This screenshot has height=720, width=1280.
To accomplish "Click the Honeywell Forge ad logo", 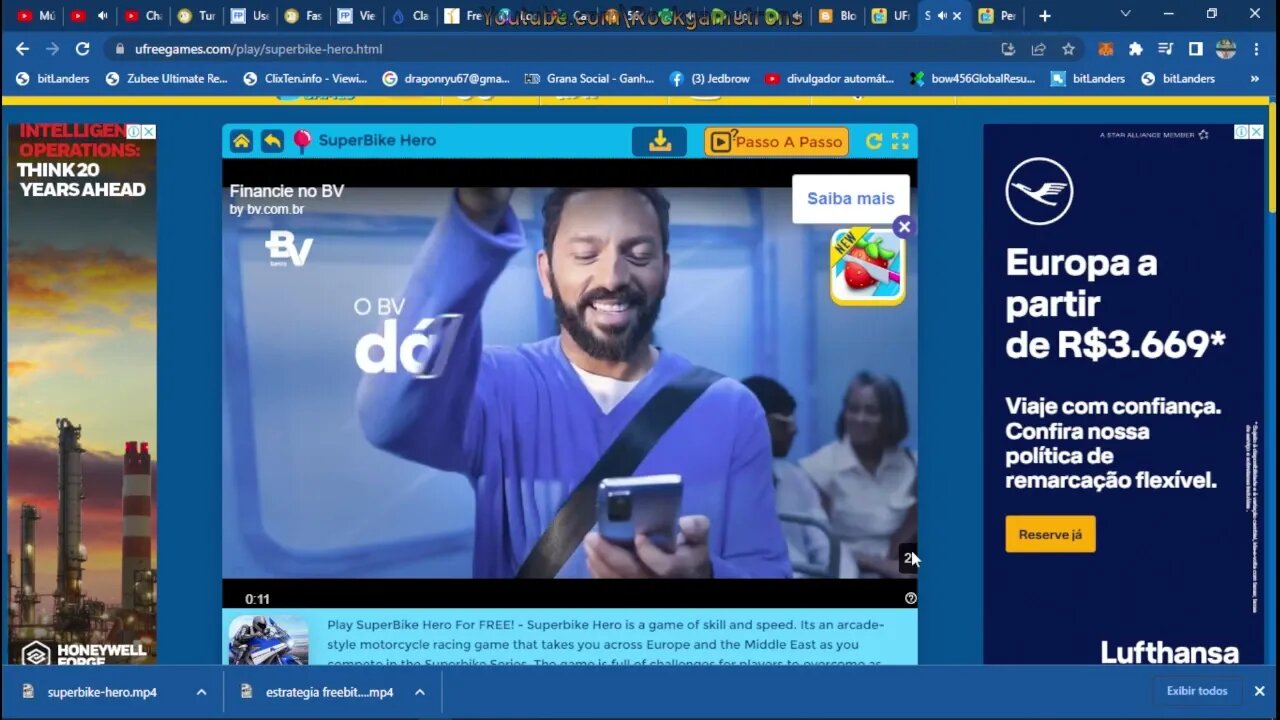I will click(x=84, y=654).
